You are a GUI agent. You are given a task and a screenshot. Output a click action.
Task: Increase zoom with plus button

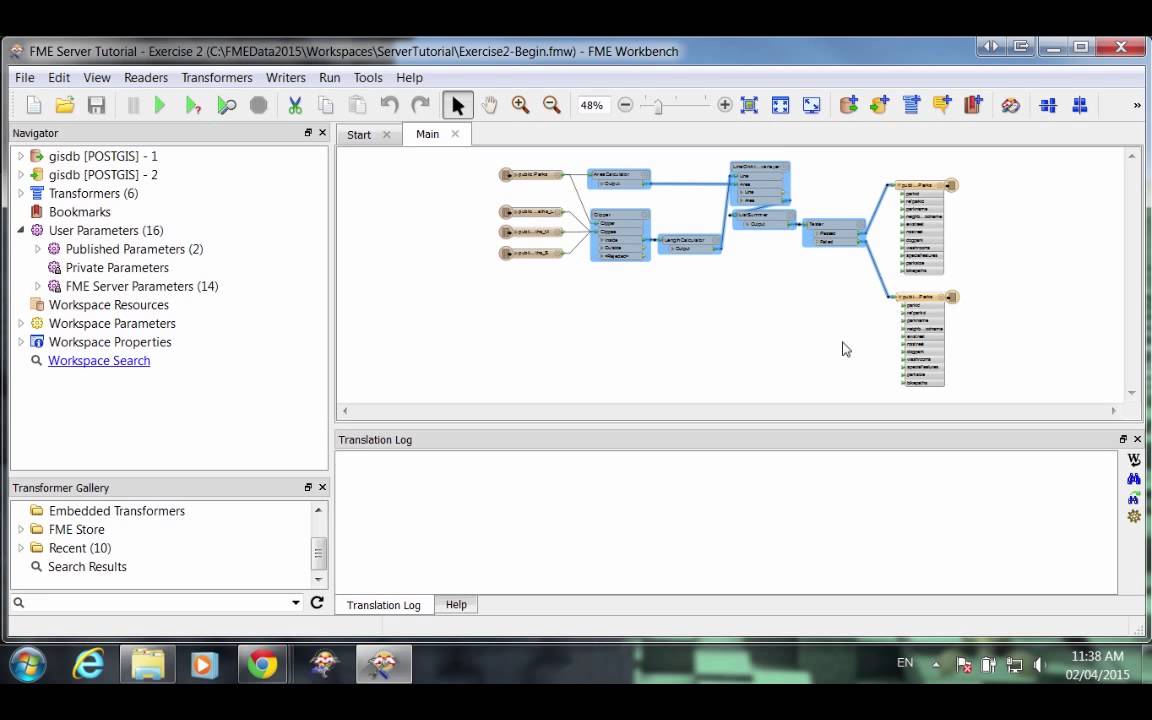coord(724,105)
